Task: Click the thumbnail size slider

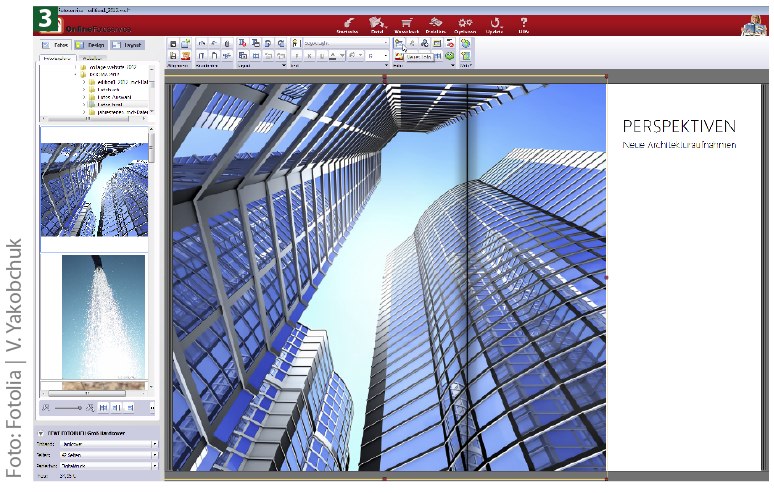Action: click(x=68, y=408)
